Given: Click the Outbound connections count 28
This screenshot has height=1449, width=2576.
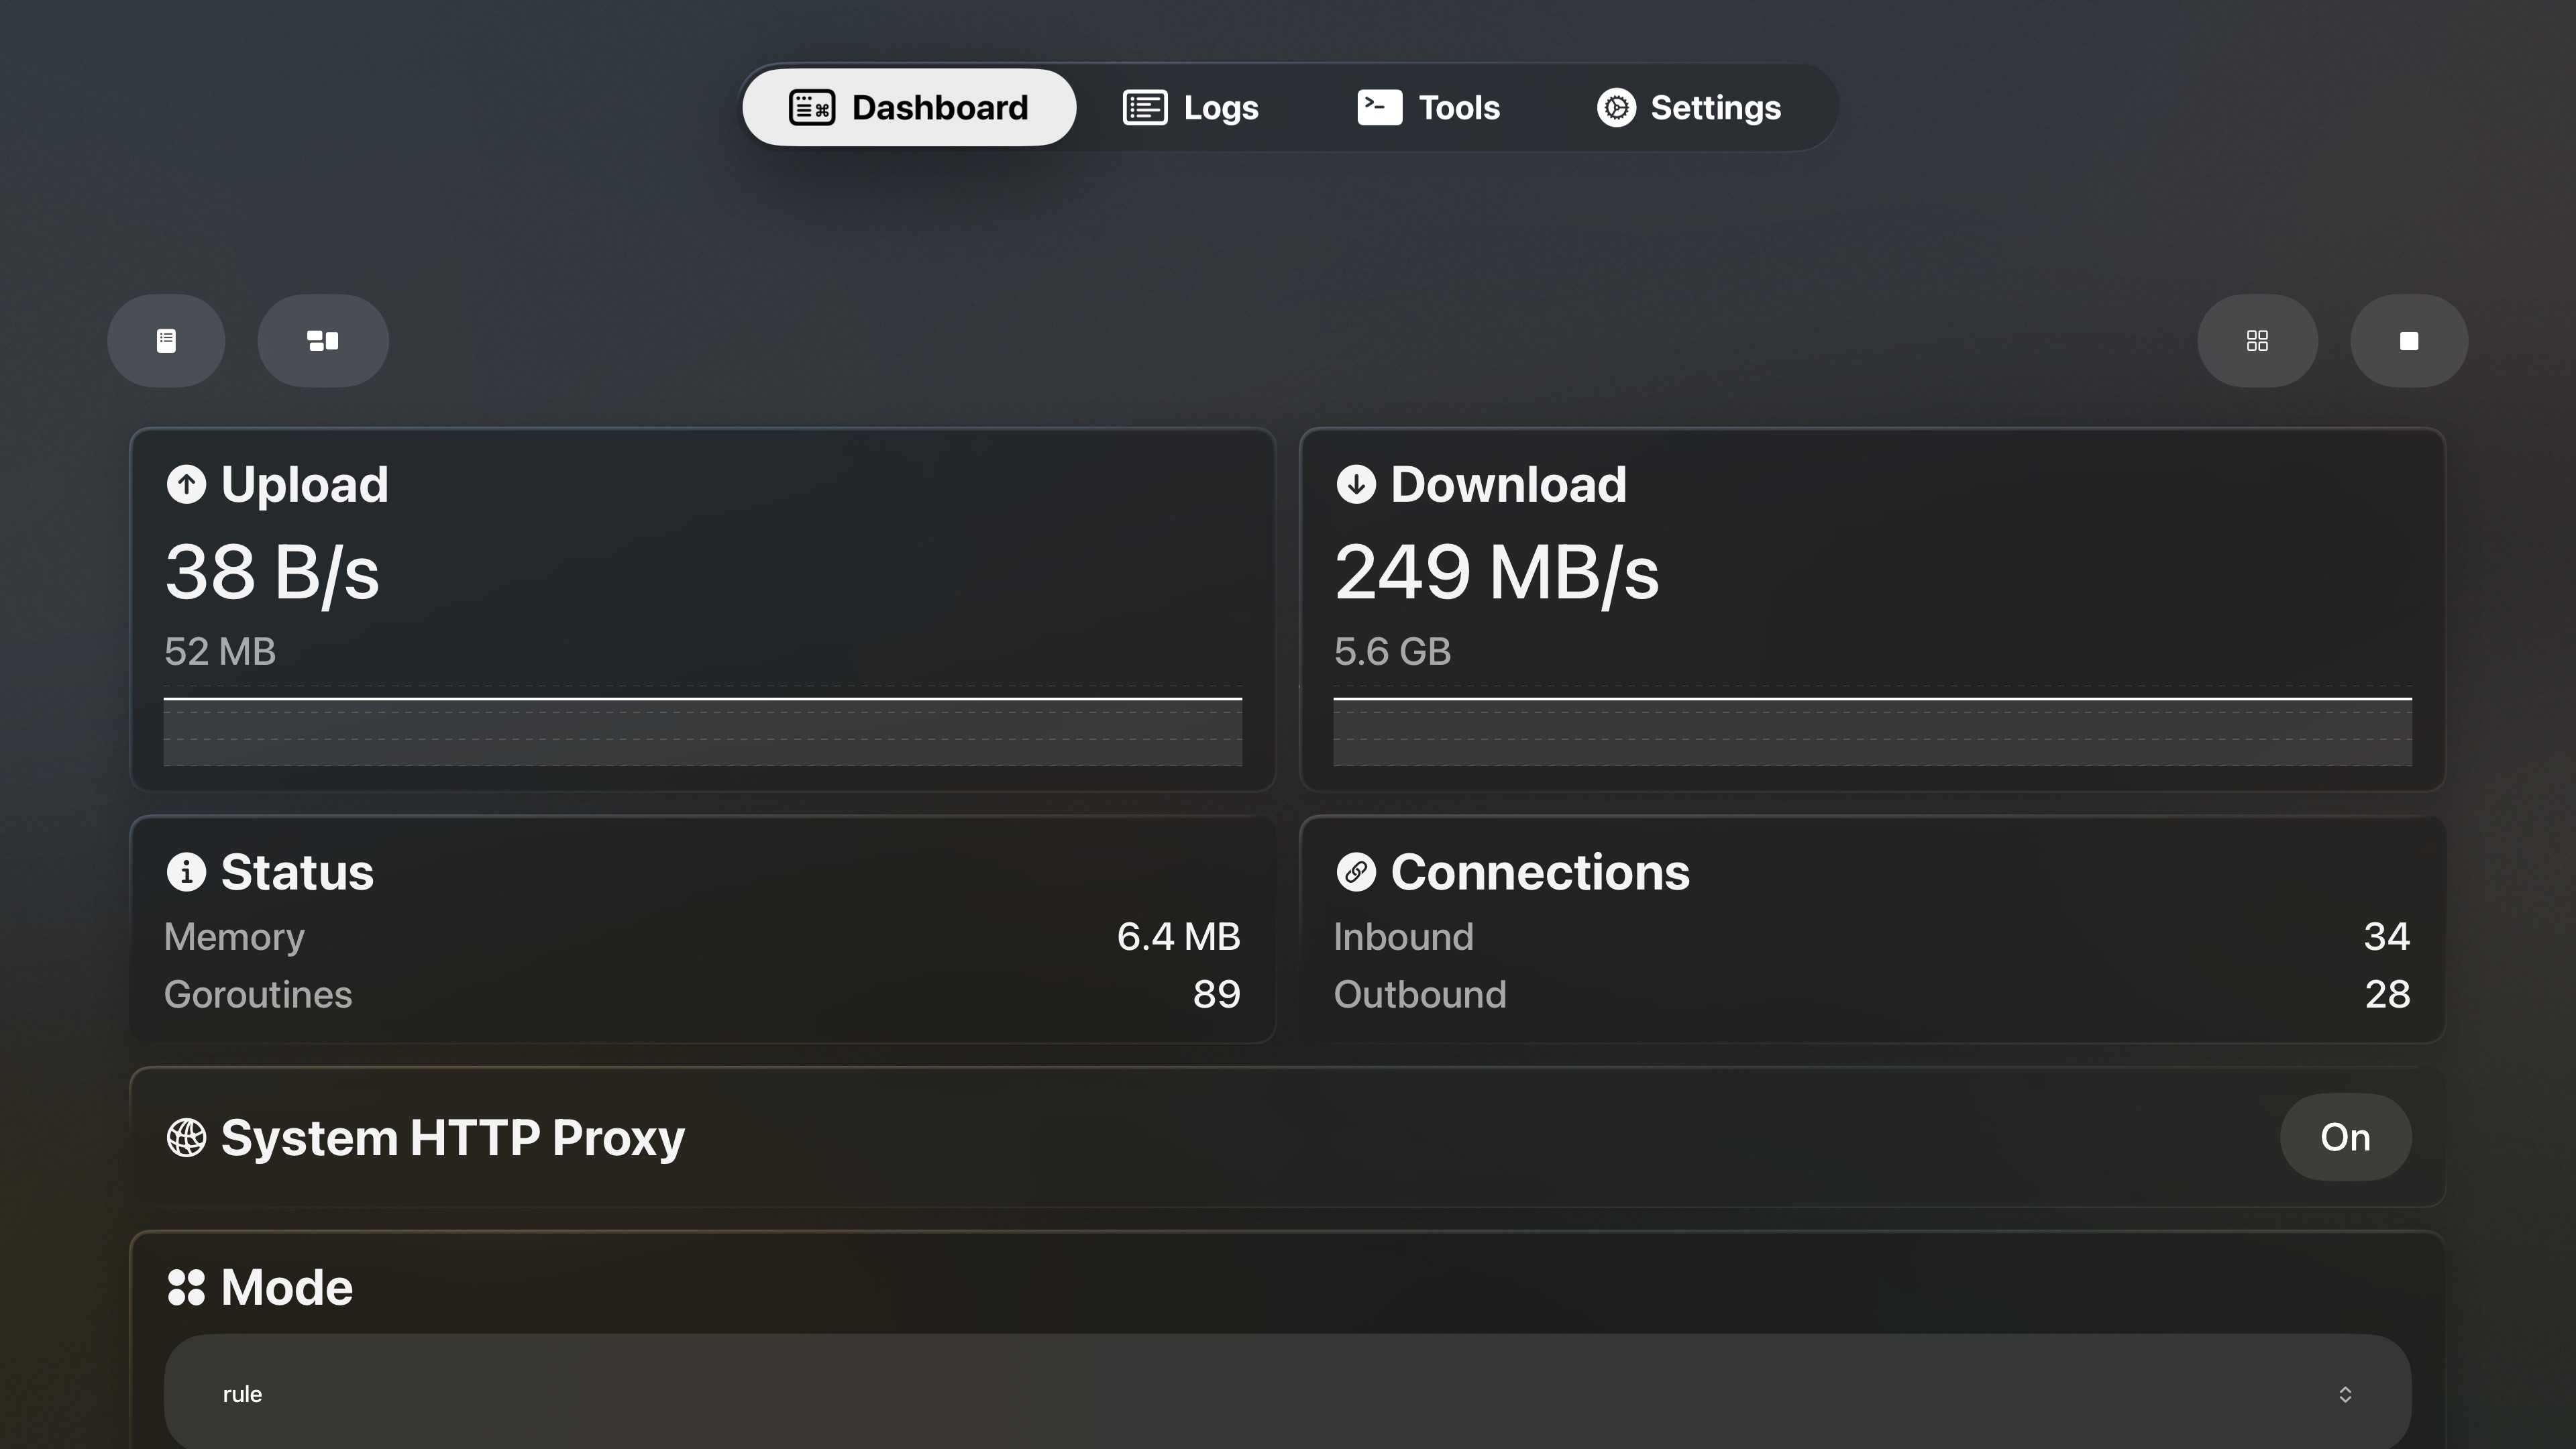Looking at the screenshot, I should pyautogui.click(x=2387, y=994).
